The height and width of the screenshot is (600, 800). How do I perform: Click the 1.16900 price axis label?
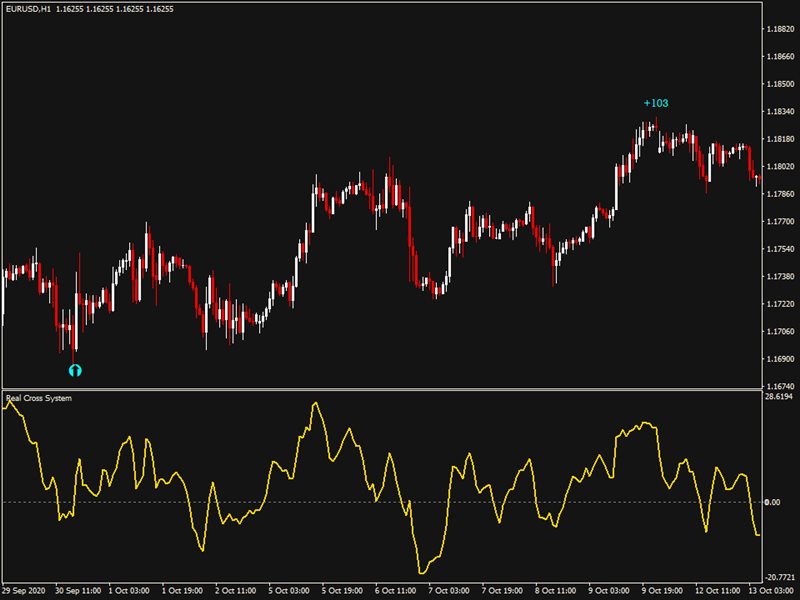778,358
